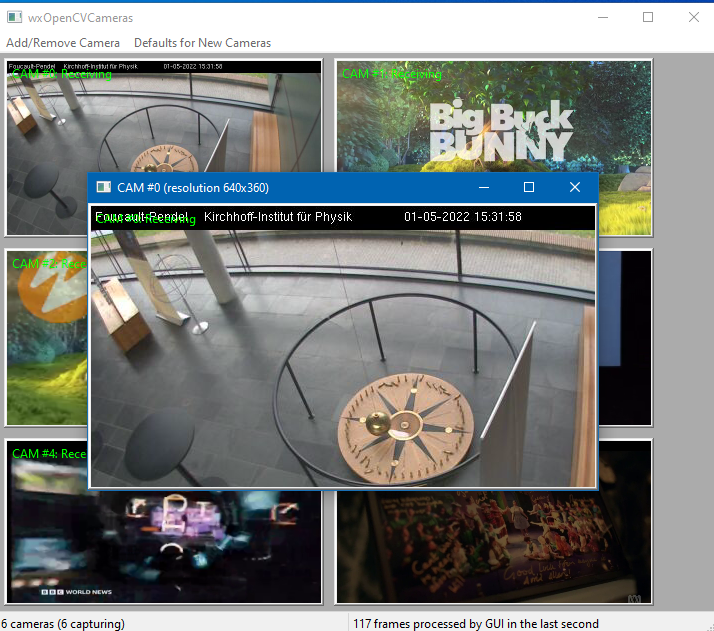Select the dark camera thumbnail behind popup's right edge
714x631 pixels.
click(x=625, y=337)
